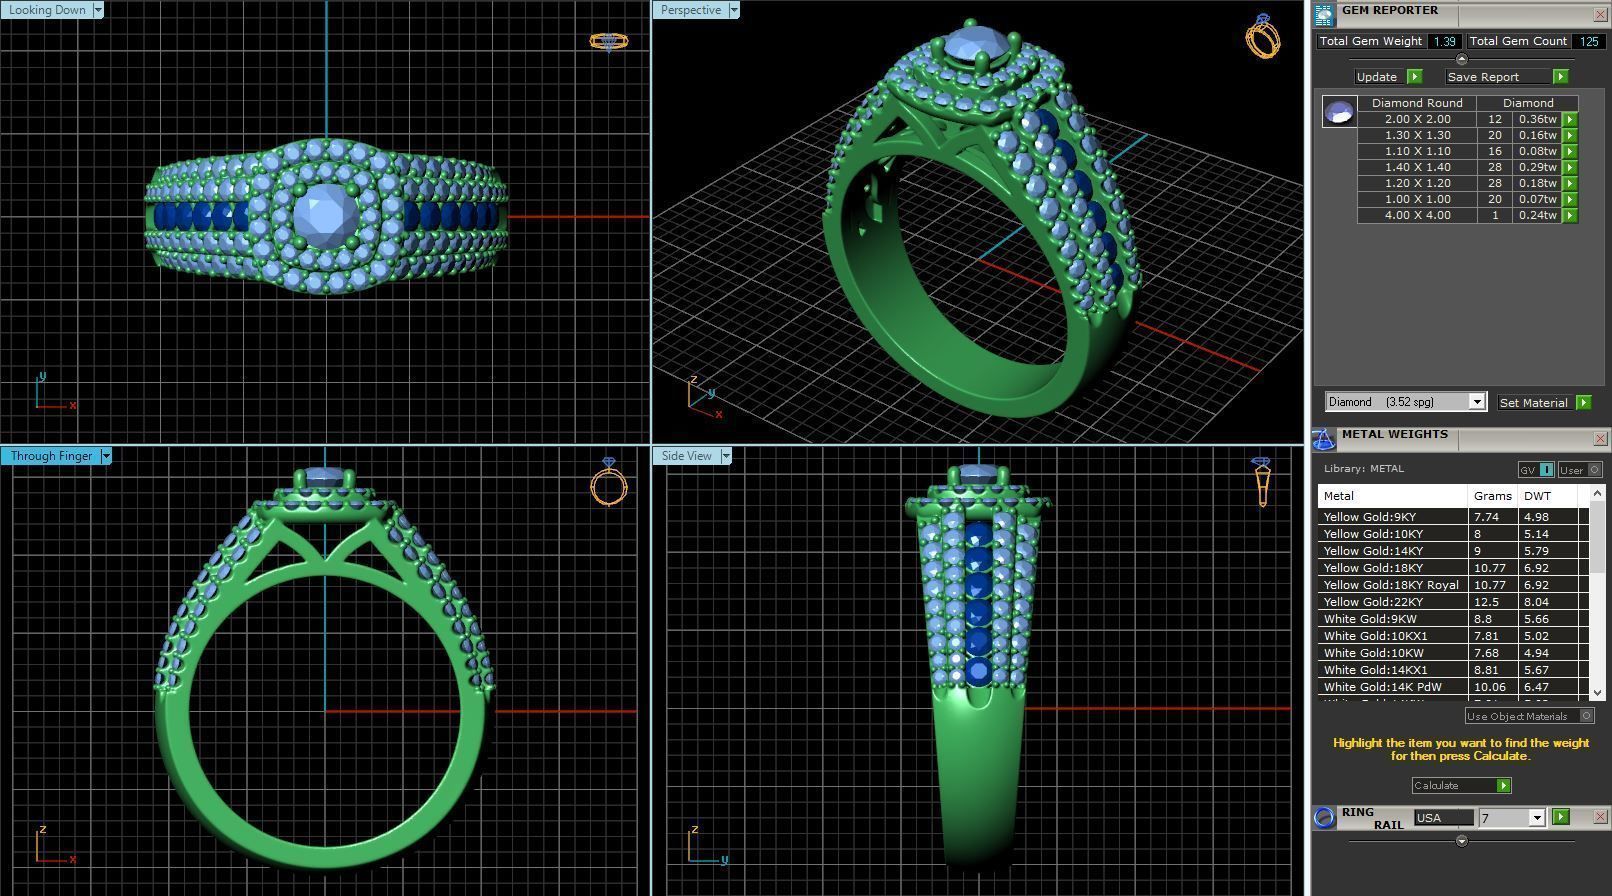The image size is (1612, 896).
Task: Click the Looking Down viewport ring icon
Action: point(609,41)
